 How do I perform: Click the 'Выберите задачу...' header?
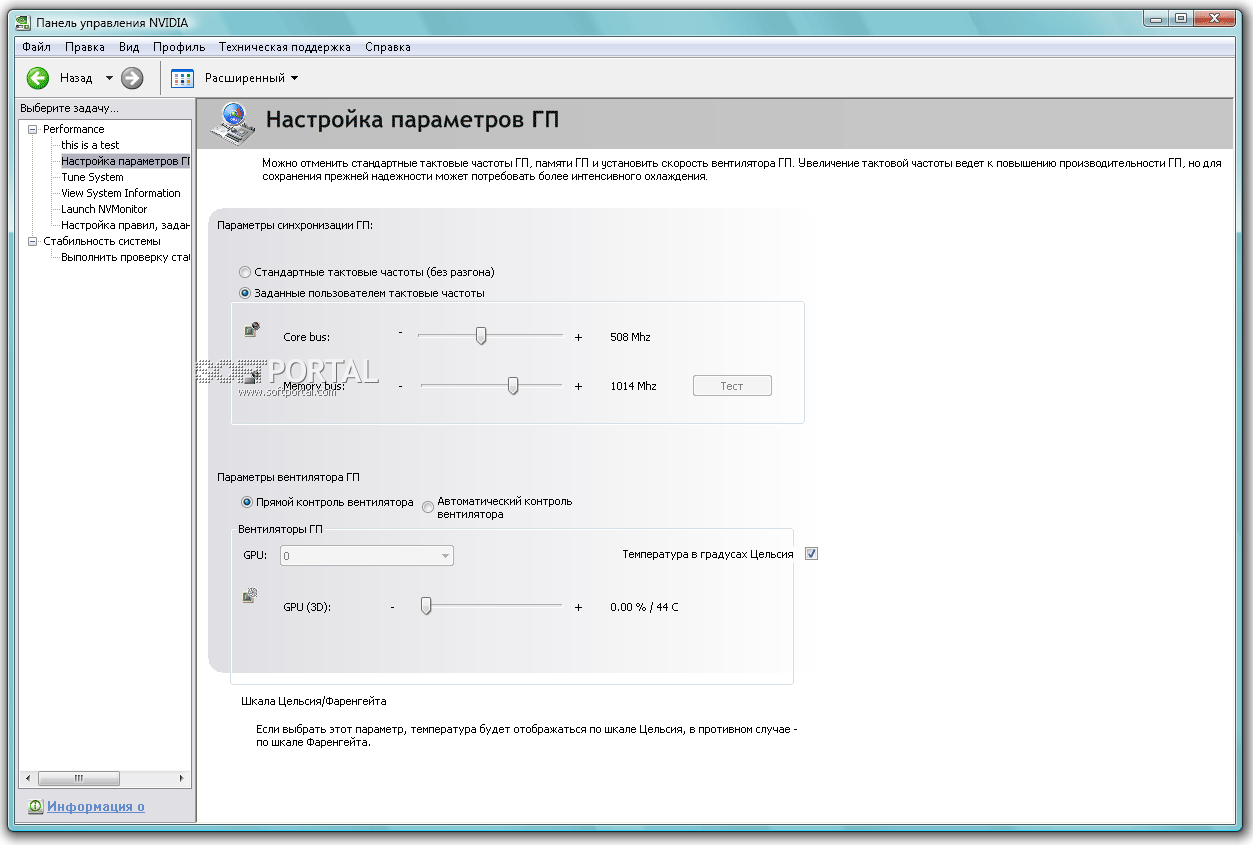pos(69,108)
